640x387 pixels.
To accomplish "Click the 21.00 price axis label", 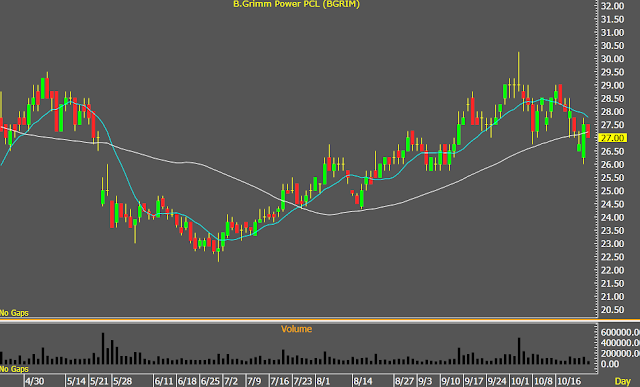I will pos(613,296).
